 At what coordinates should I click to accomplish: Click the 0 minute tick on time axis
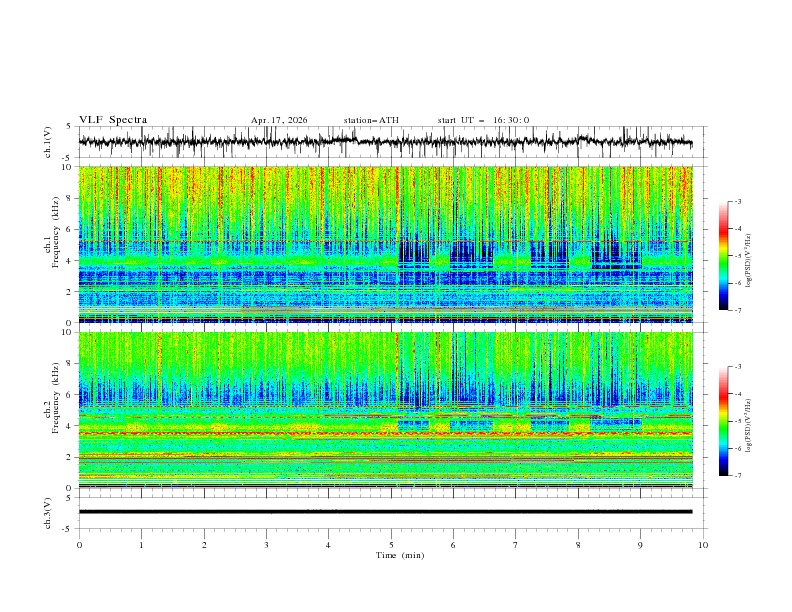tap(79, 545)
